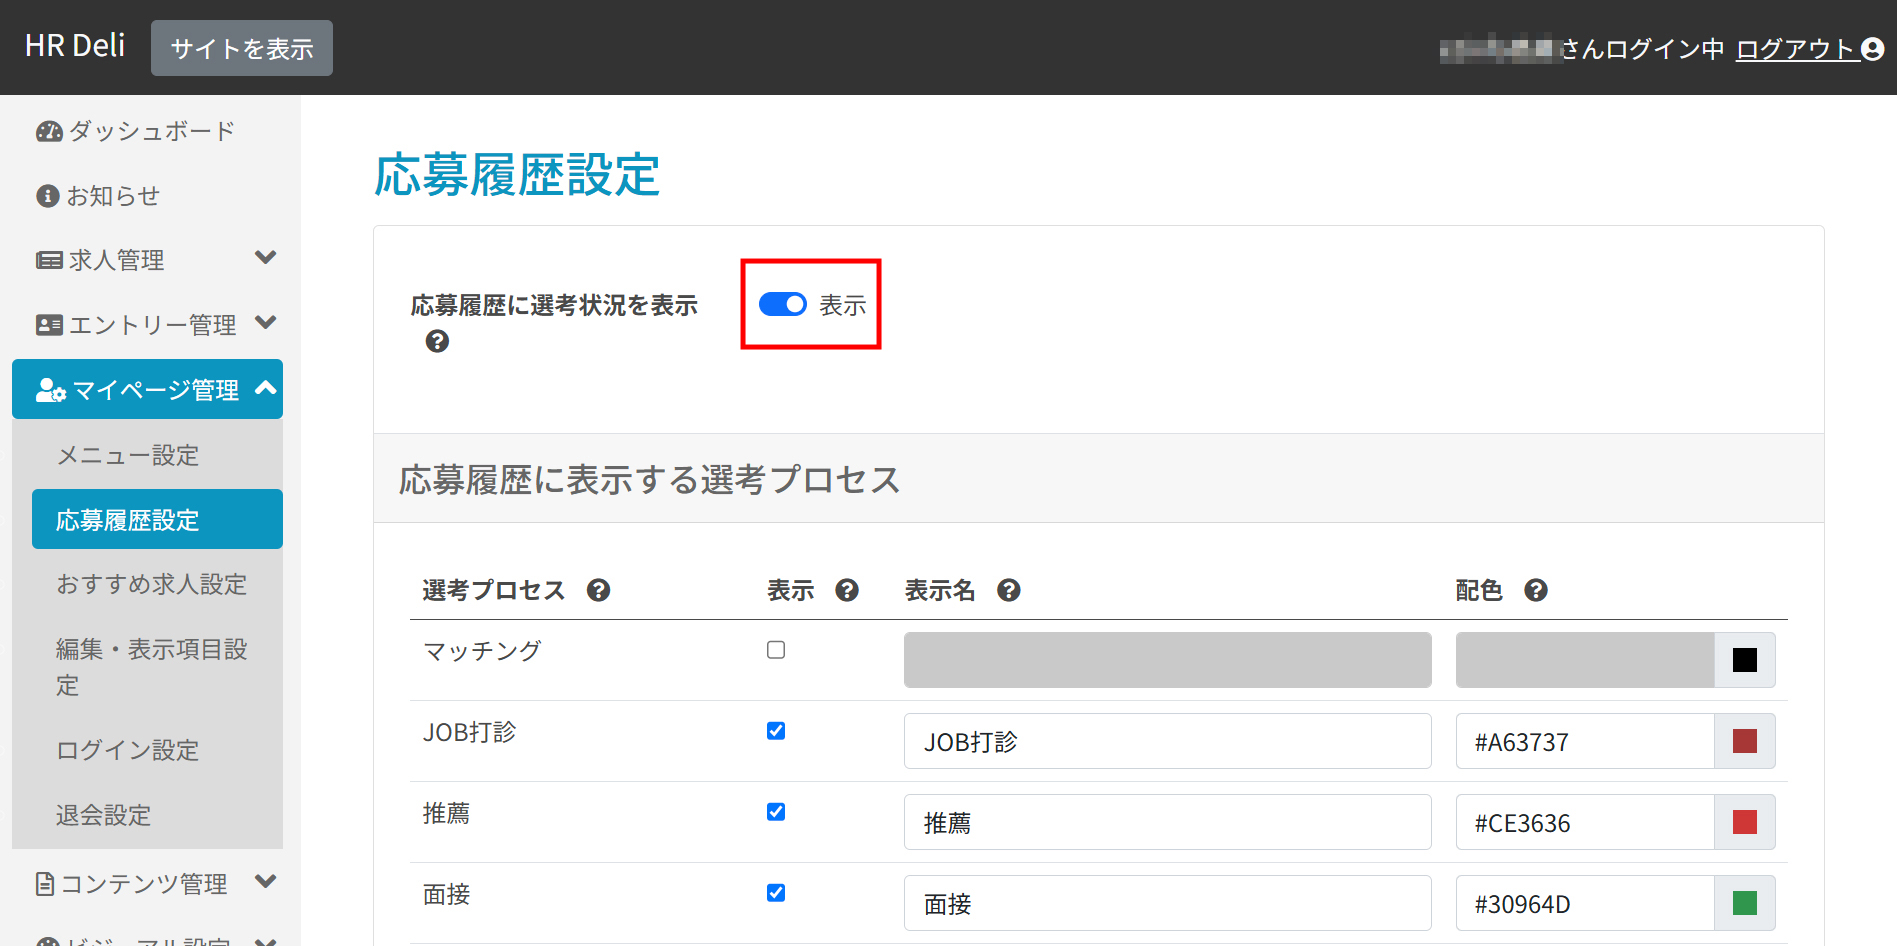Screen dimensions: 1897x946
Task: Click the 応募履歴設定 page heading
Action: (x=517, y=175)
